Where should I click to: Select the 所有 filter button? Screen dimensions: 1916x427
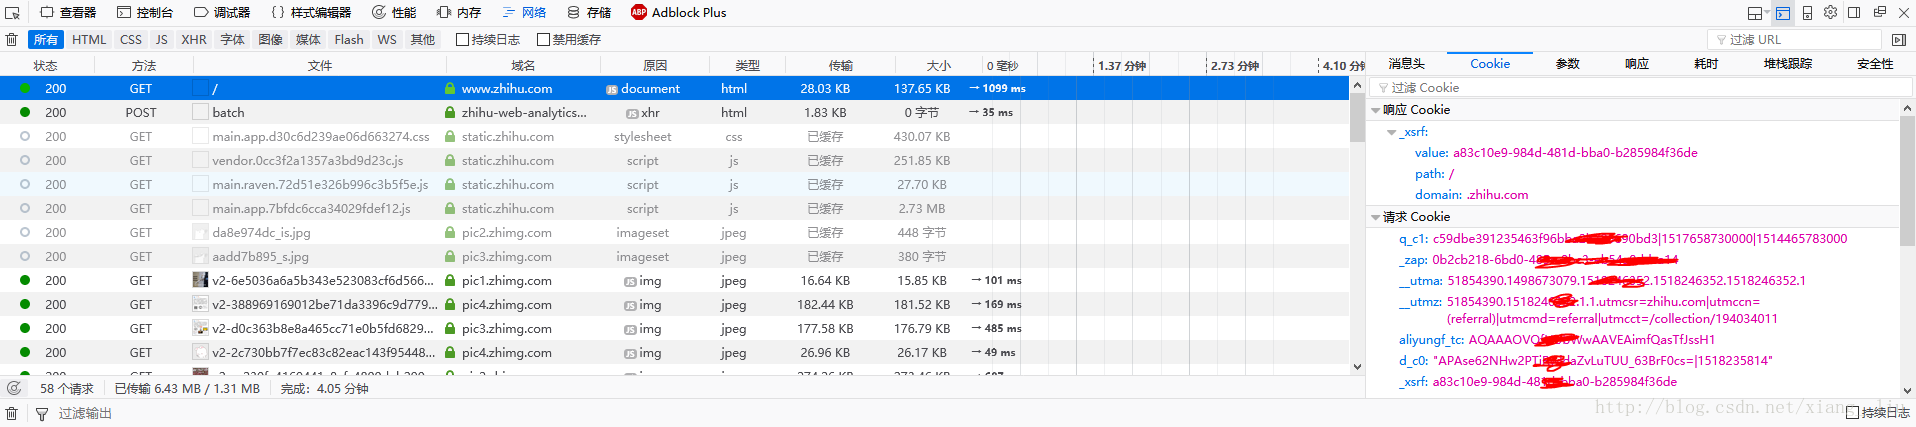click(x=46, y=40)
